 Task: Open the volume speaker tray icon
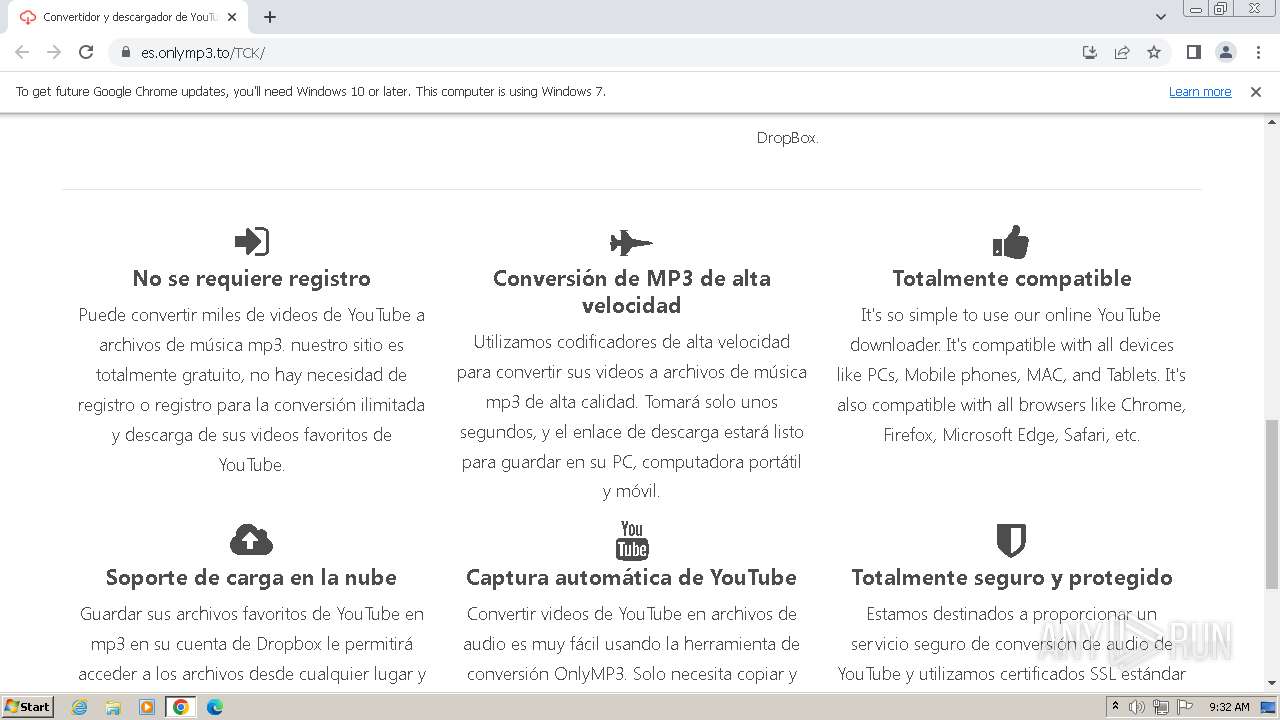pyautogui.click(x=1138, y=707)
